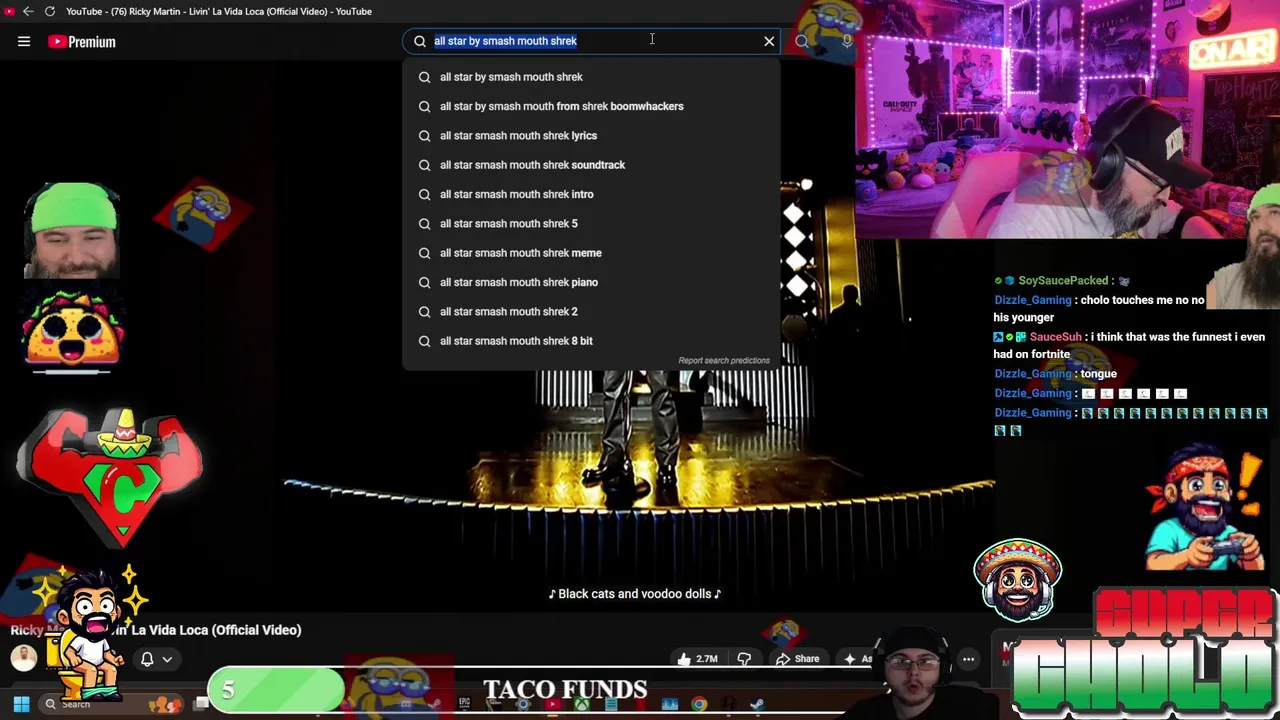Select the "all star smash mouth shrek 5" suggestion
Viewport: 1280px width, 720px height.
[x=590, y=223]
